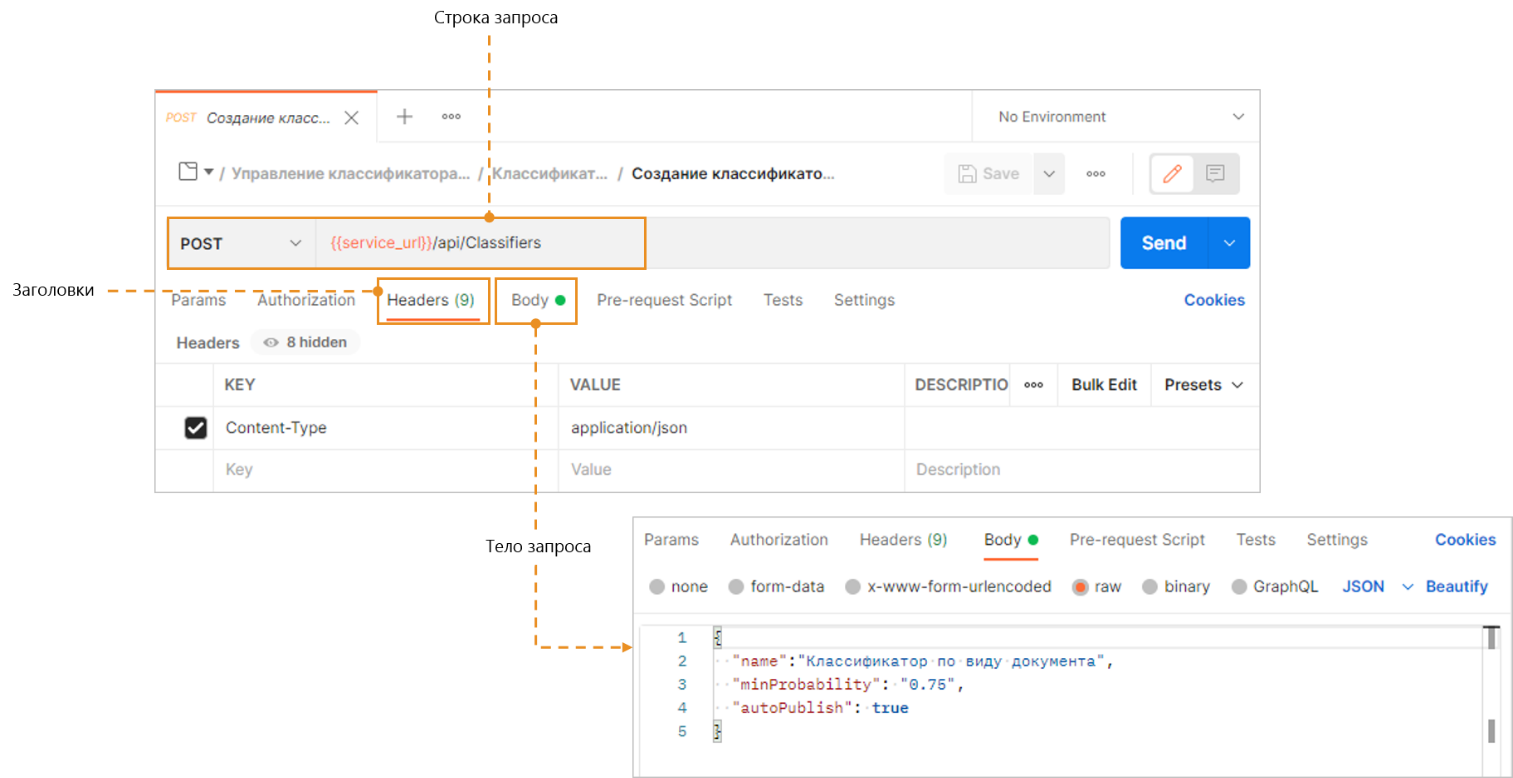Click the collection folder icon in breadcrumb
1513x778 pixels.
tap(188, 172)
